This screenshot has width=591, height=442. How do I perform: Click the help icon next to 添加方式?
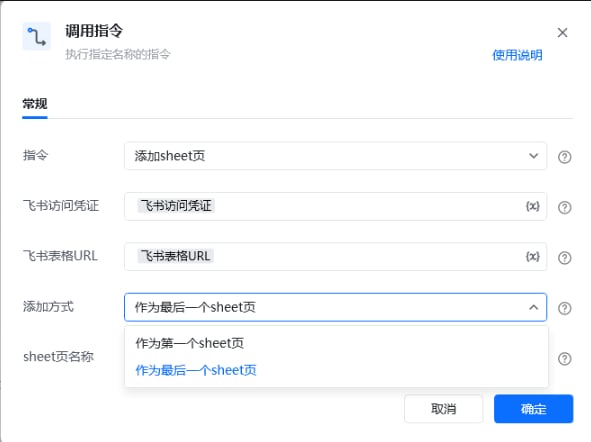[564, 308]
